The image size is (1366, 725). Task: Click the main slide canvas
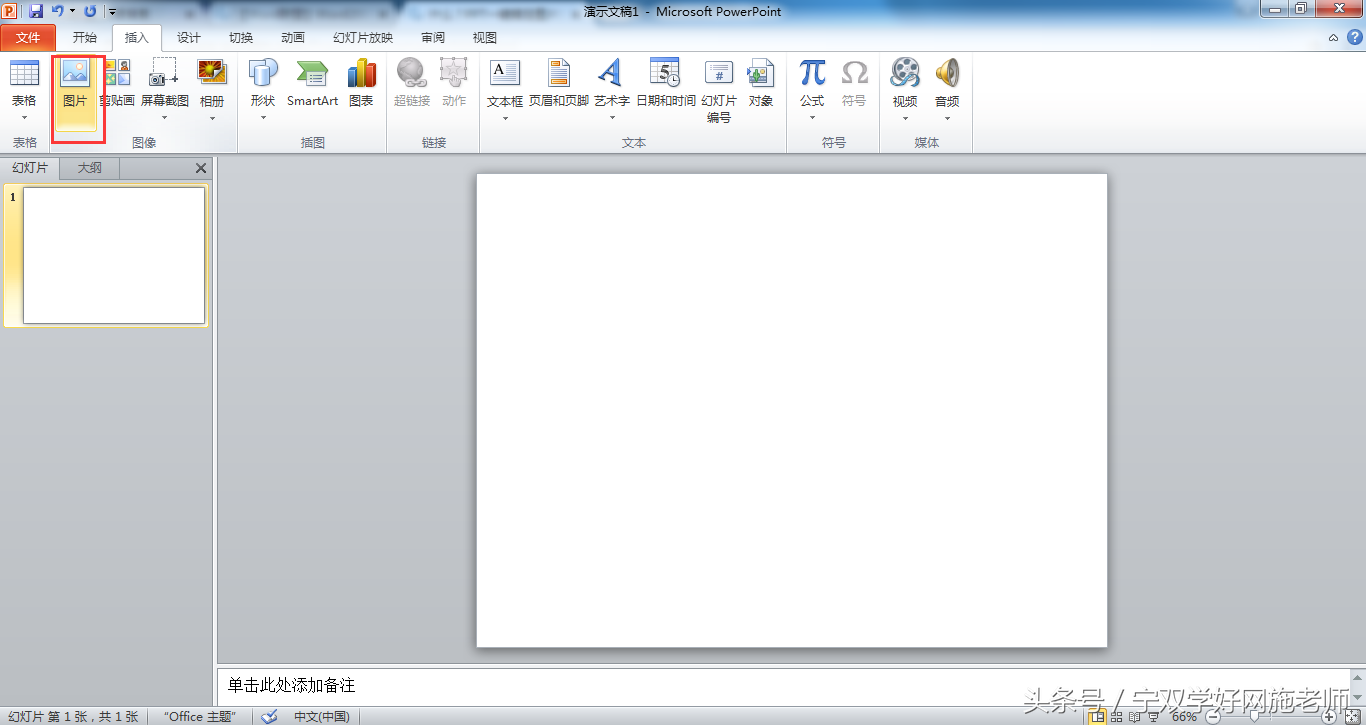coord(792,410)
